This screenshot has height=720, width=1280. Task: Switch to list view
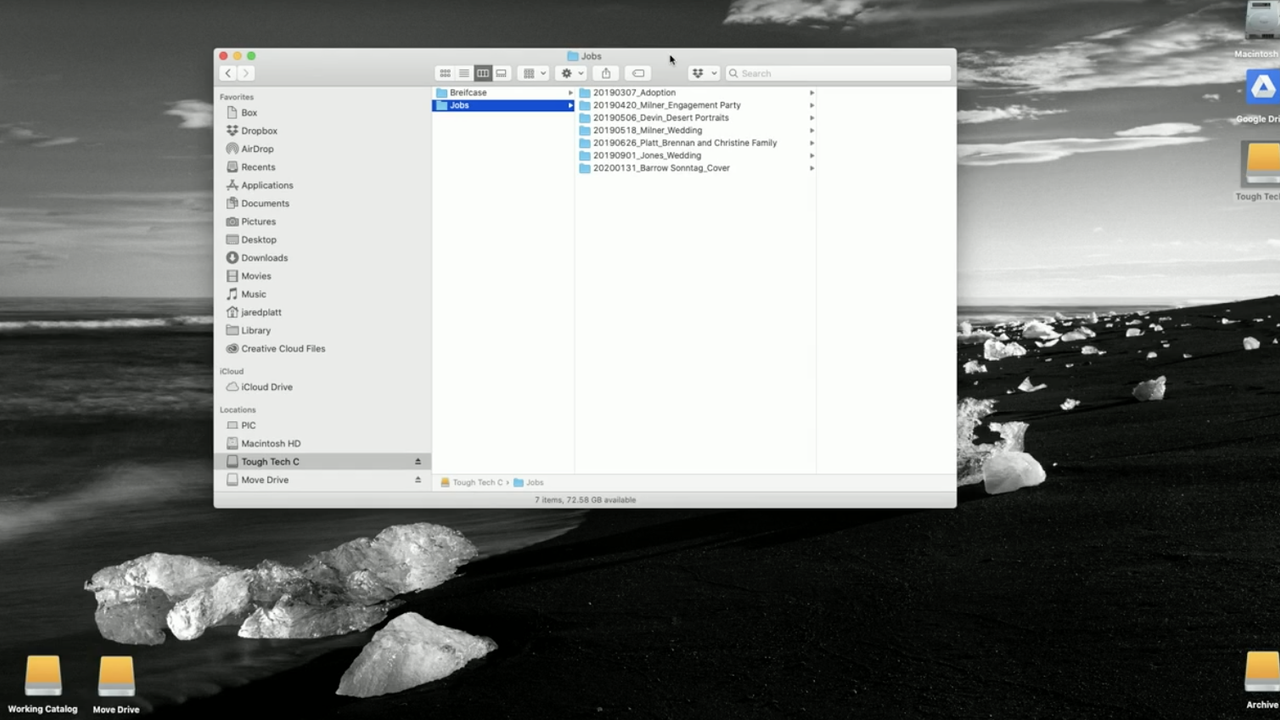(464, 73)
